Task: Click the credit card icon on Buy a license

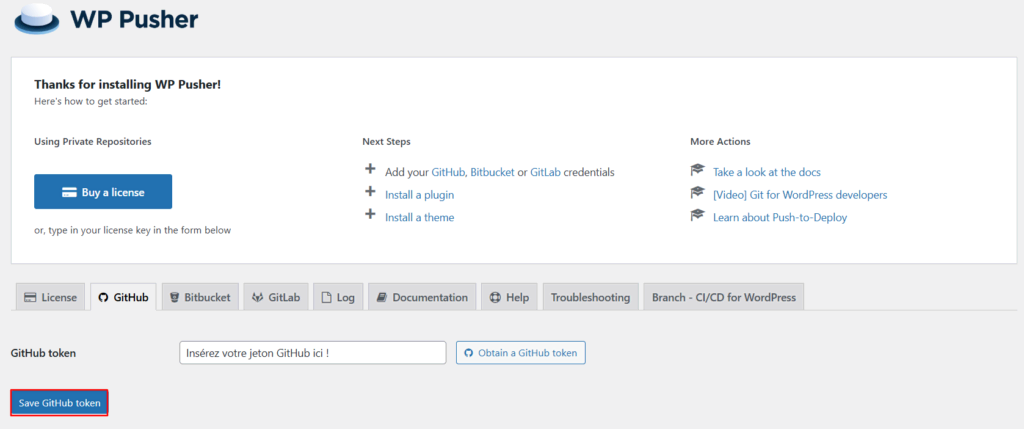Action: (x=70, y=192)
